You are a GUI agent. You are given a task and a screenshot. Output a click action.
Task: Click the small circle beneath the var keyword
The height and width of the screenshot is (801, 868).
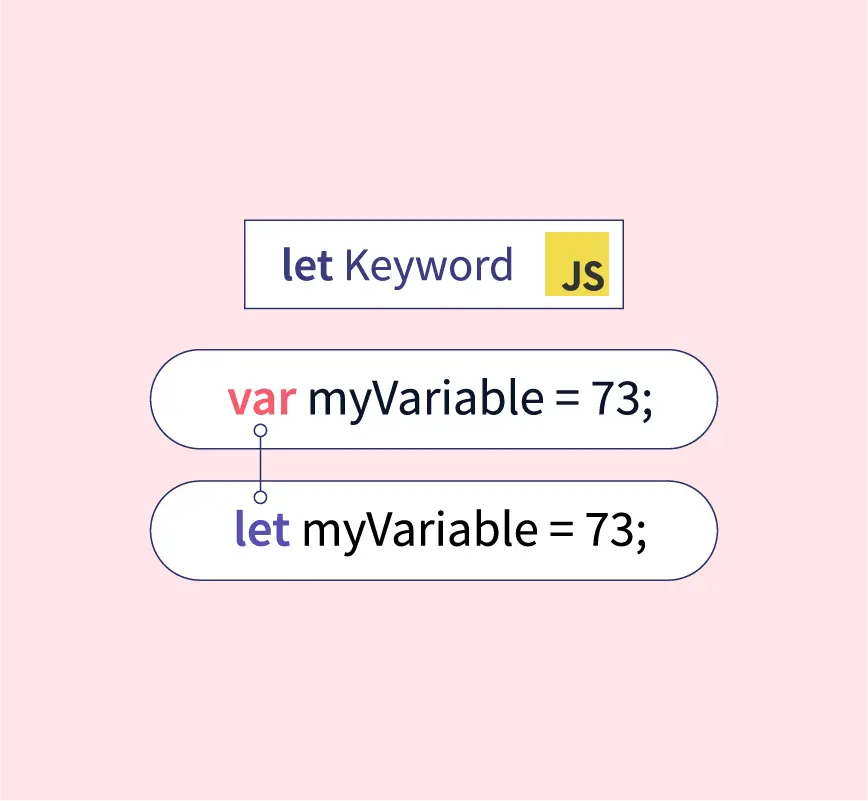pos(260,431)
